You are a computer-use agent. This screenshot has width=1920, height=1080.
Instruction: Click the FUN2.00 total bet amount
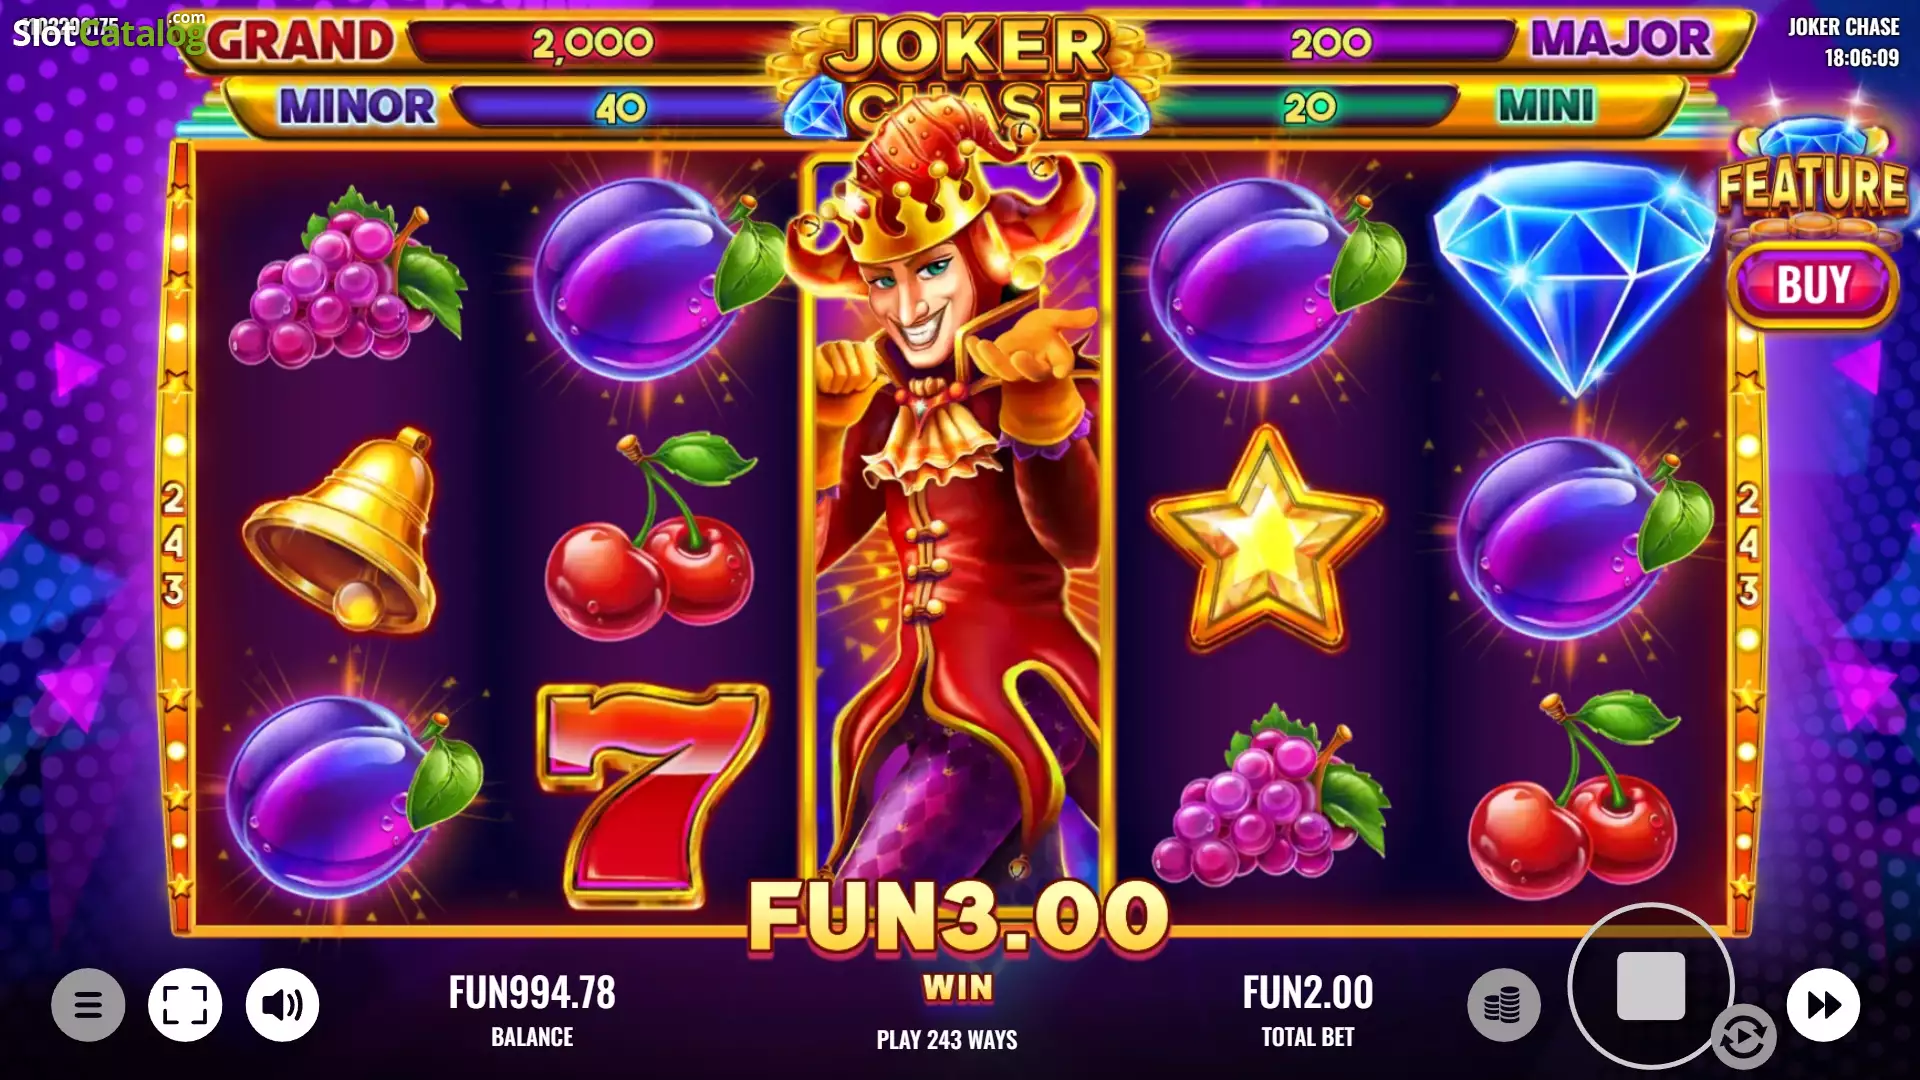(1307, 993)
